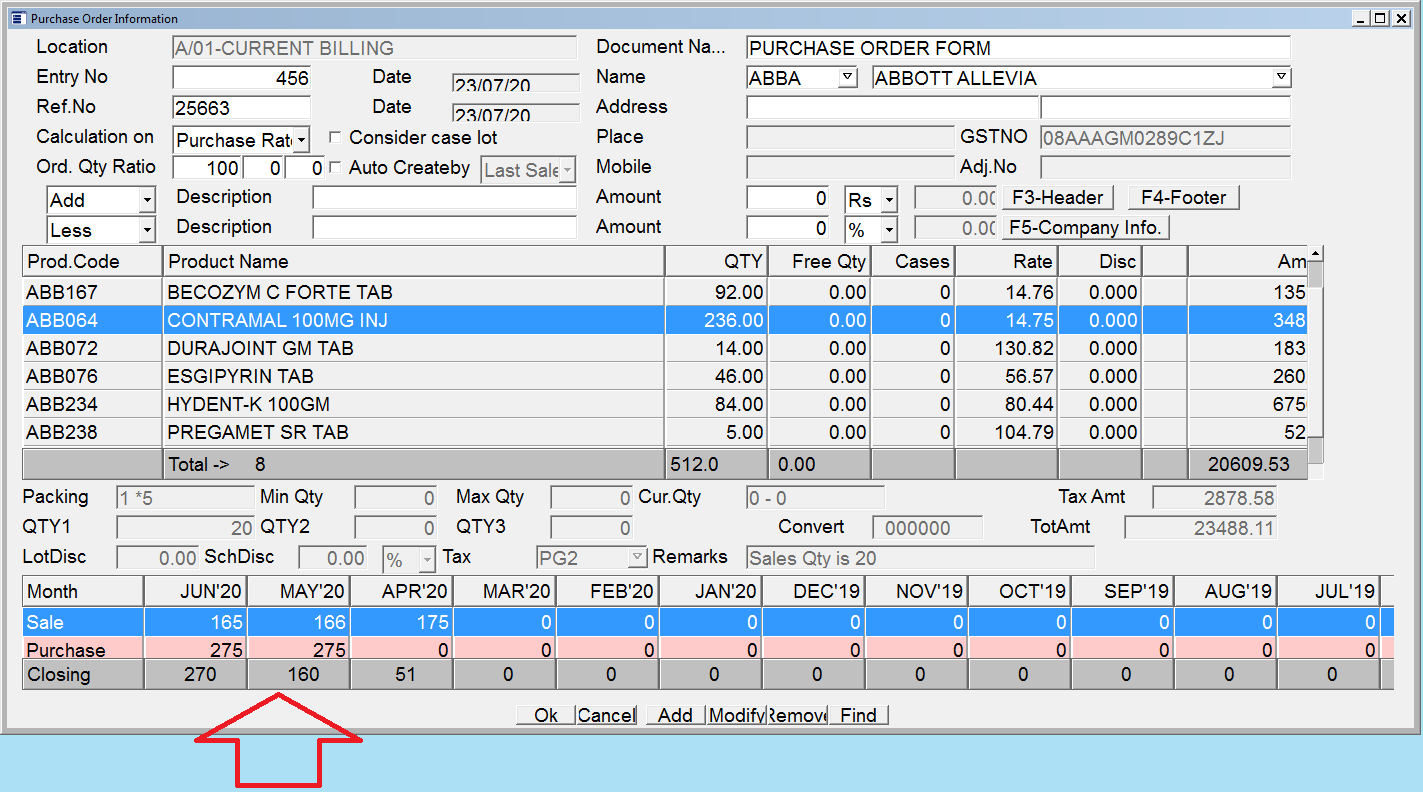
Task: Click the Entry No input field
Action: (x=241, y=78)
